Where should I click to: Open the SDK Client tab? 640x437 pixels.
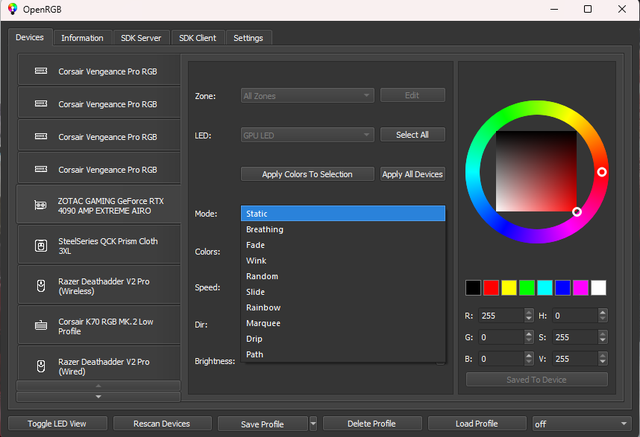(x=198, y=38)
